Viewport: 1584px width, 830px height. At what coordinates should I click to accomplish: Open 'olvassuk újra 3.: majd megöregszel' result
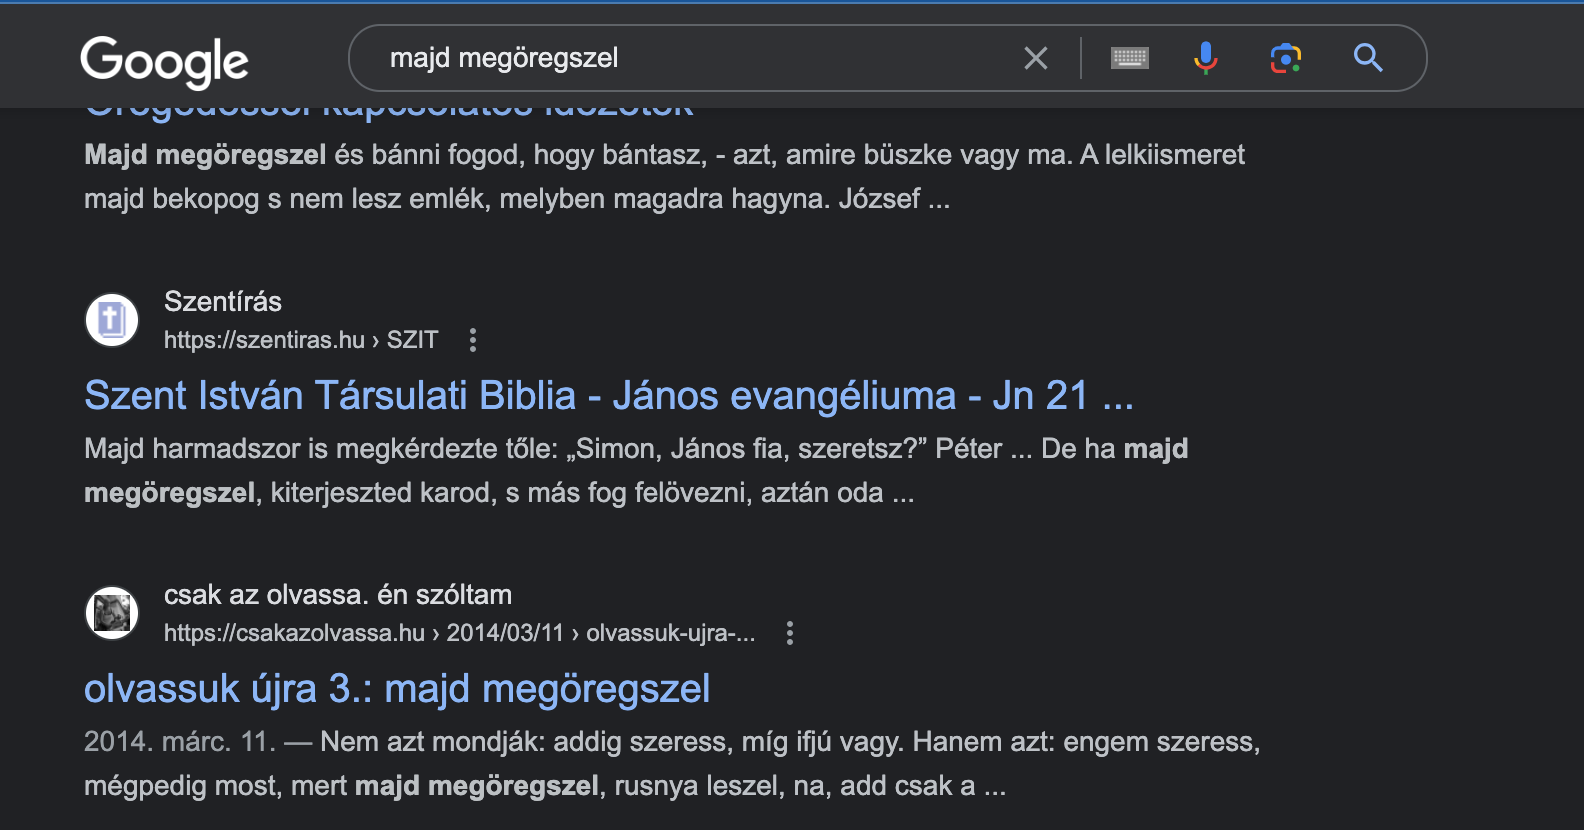click(397, 689)
